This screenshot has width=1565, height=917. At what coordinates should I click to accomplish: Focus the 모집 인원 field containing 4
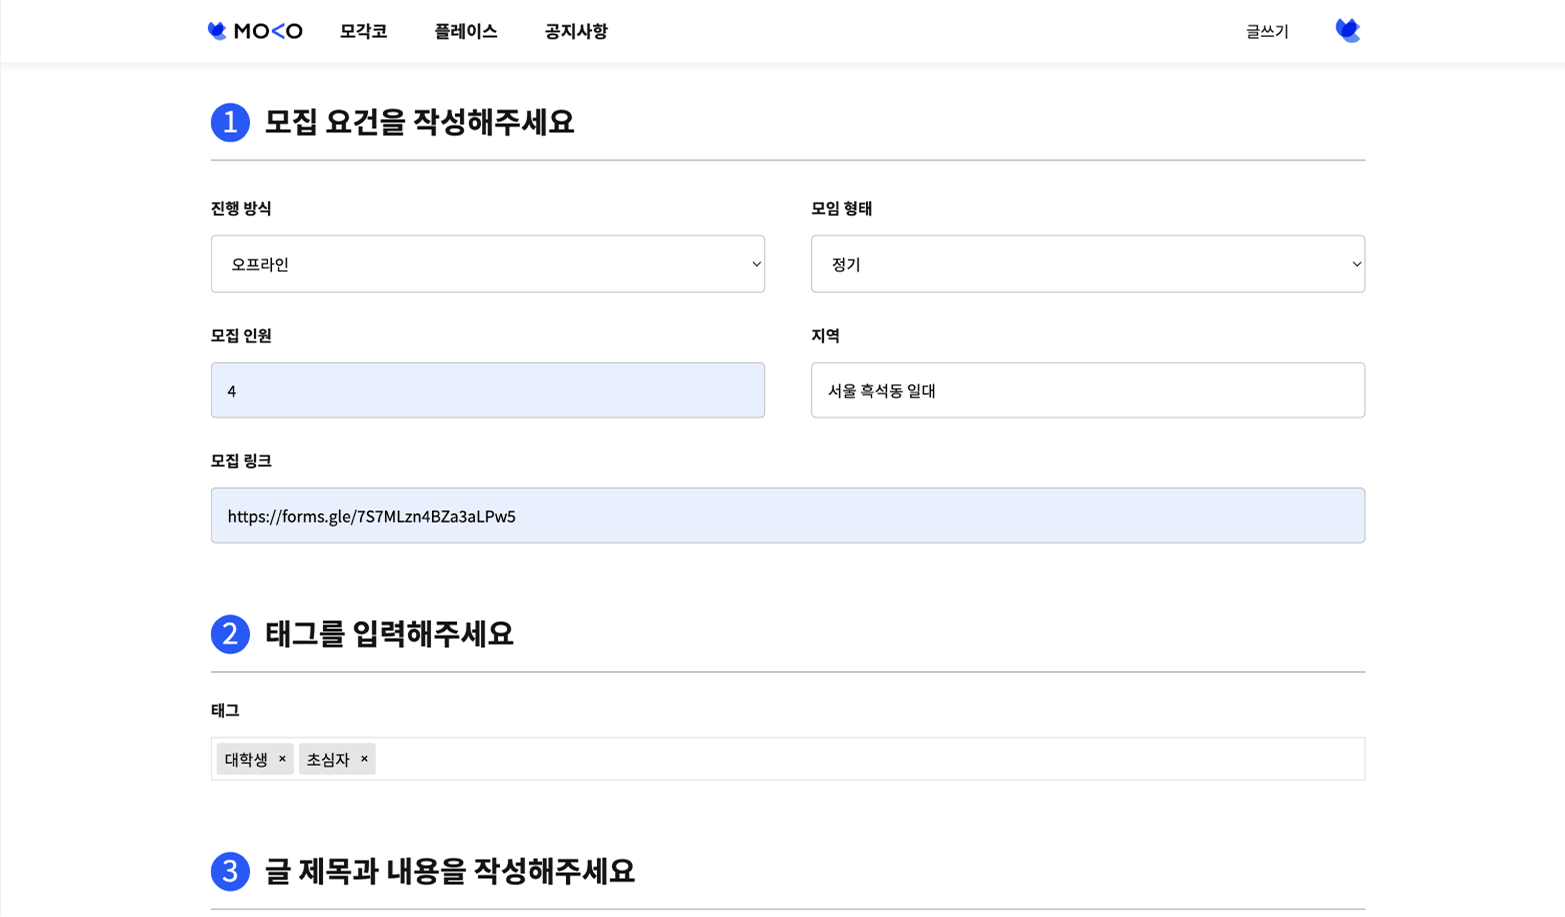(x=487, y=390)
